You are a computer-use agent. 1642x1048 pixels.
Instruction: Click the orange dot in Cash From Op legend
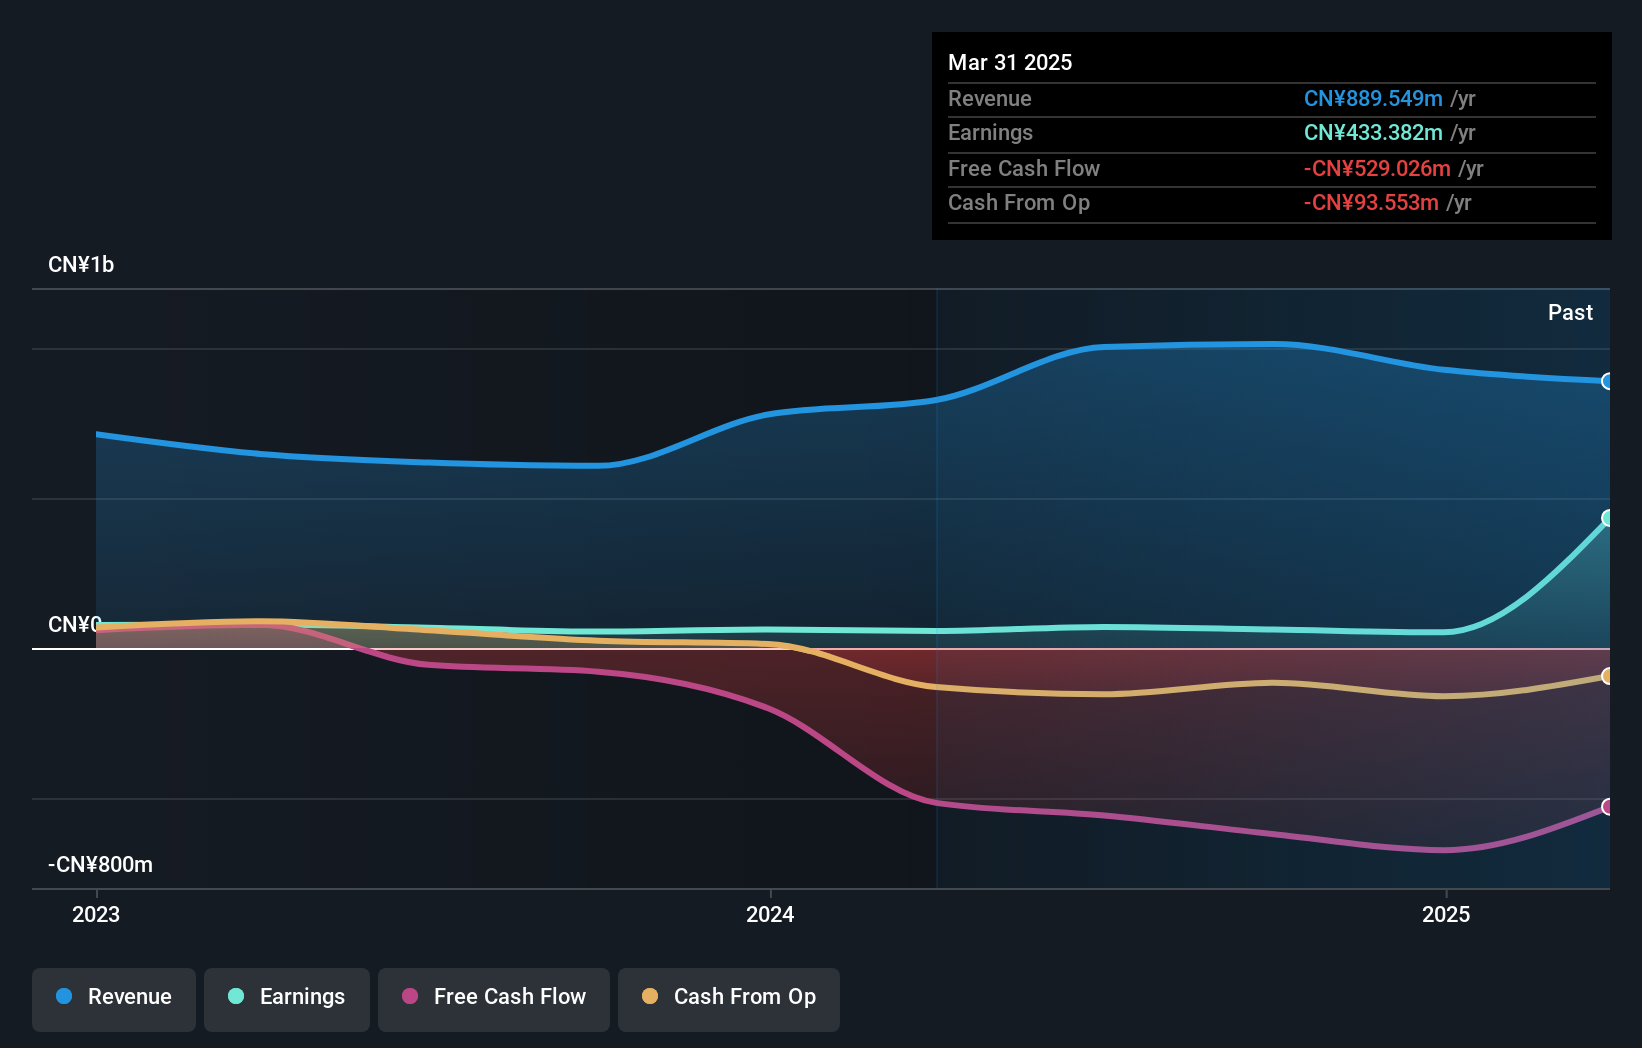tap(650, 996)
